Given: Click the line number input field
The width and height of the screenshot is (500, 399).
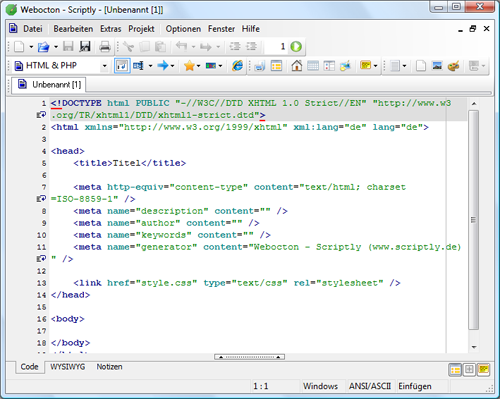Looking at the screenshot, I should [x=276, y=47].
